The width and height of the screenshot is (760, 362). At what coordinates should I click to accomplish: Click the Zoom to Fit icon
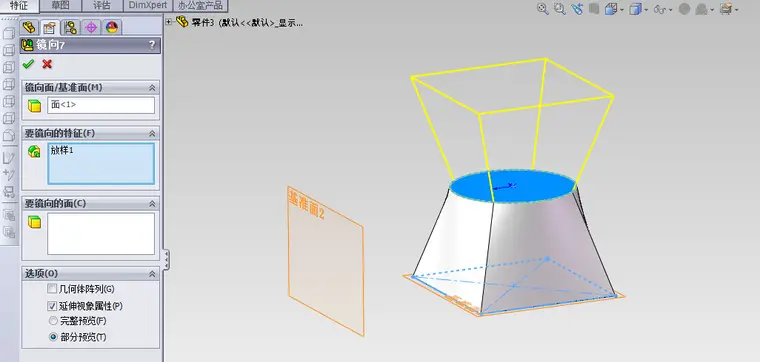(543, 9)
